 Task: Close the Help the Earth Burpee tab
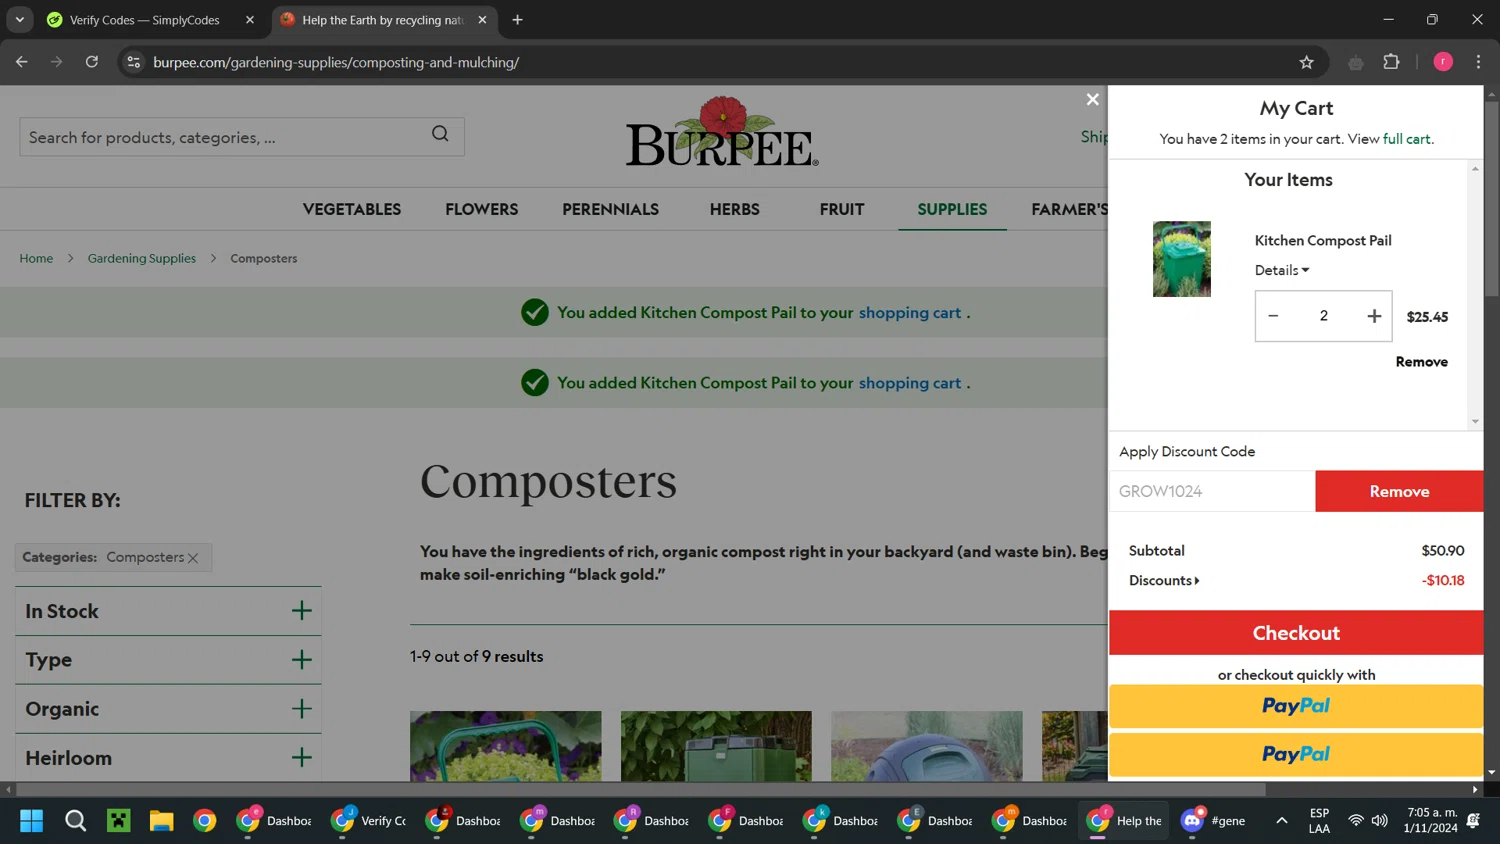[482, 20]
